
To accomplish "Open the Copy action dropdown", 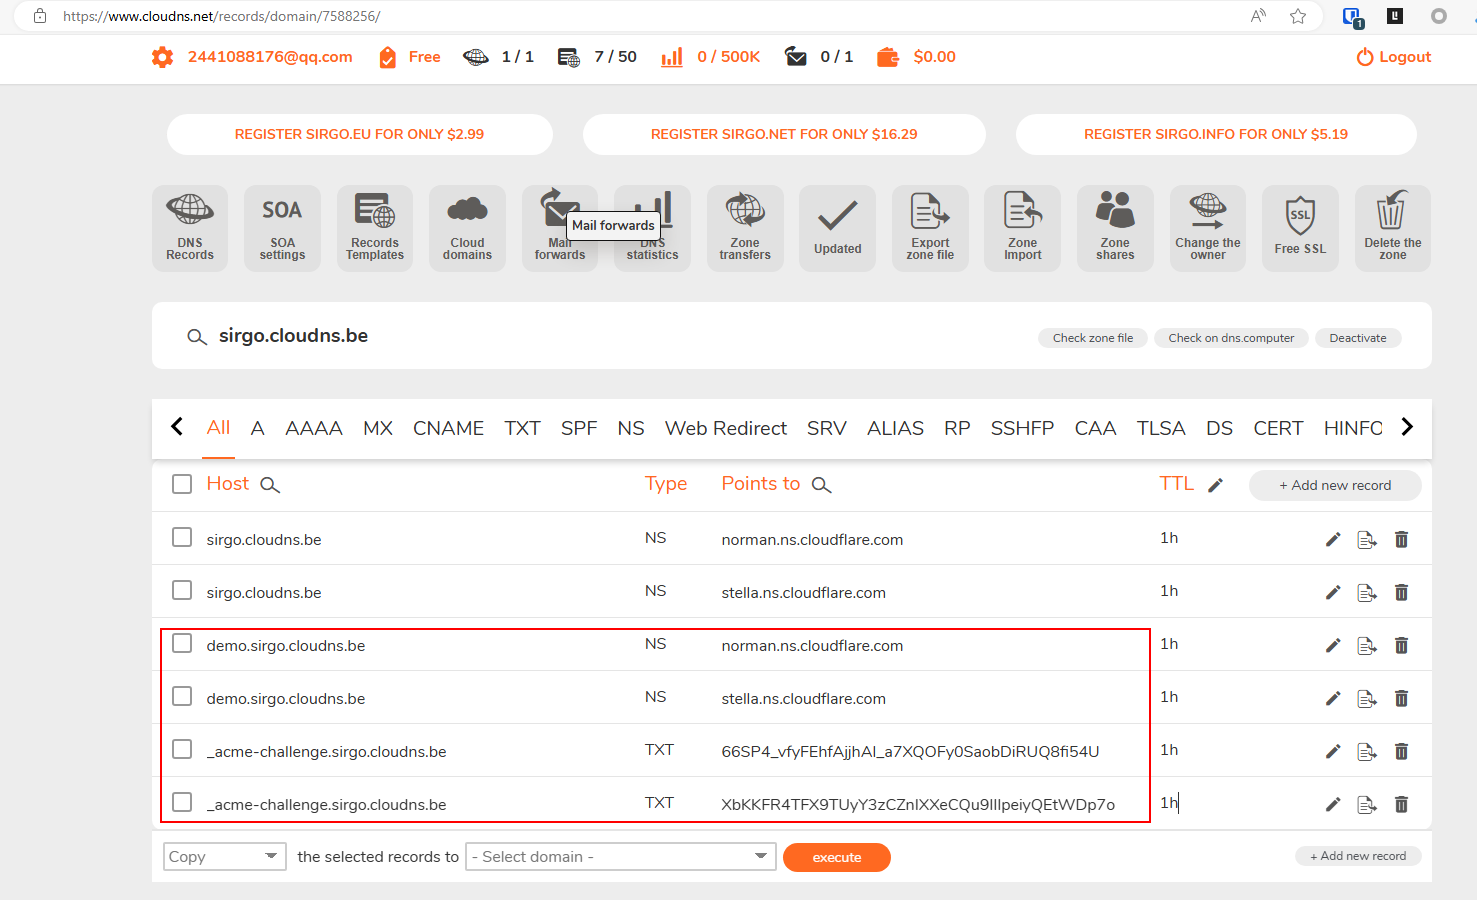I will coord(224,857).
